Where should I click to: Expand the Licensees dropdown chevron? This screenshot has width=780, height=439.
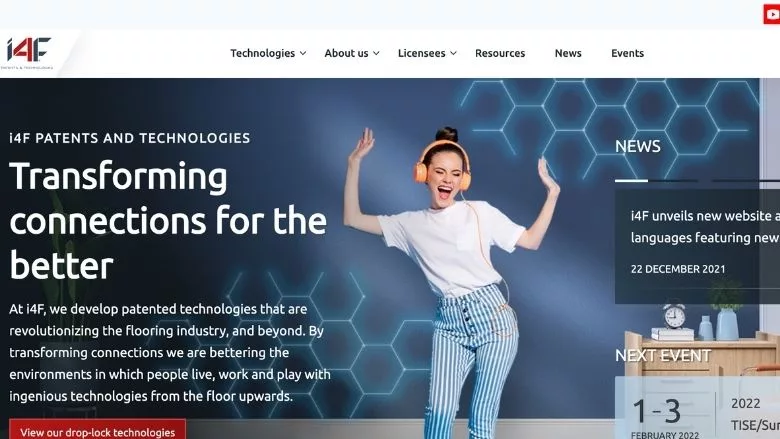453,53
